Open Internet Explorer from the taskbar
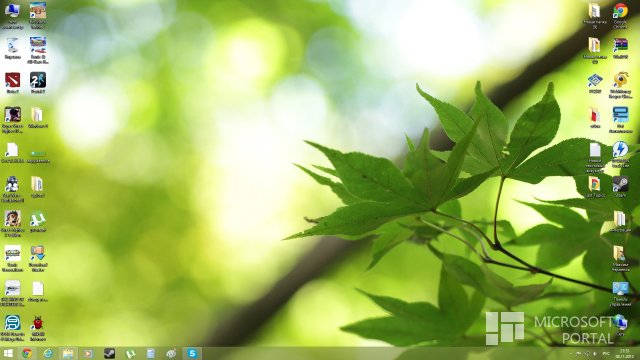Image resolution: width=640 pixels, height=360 pixels. (48, 353)
